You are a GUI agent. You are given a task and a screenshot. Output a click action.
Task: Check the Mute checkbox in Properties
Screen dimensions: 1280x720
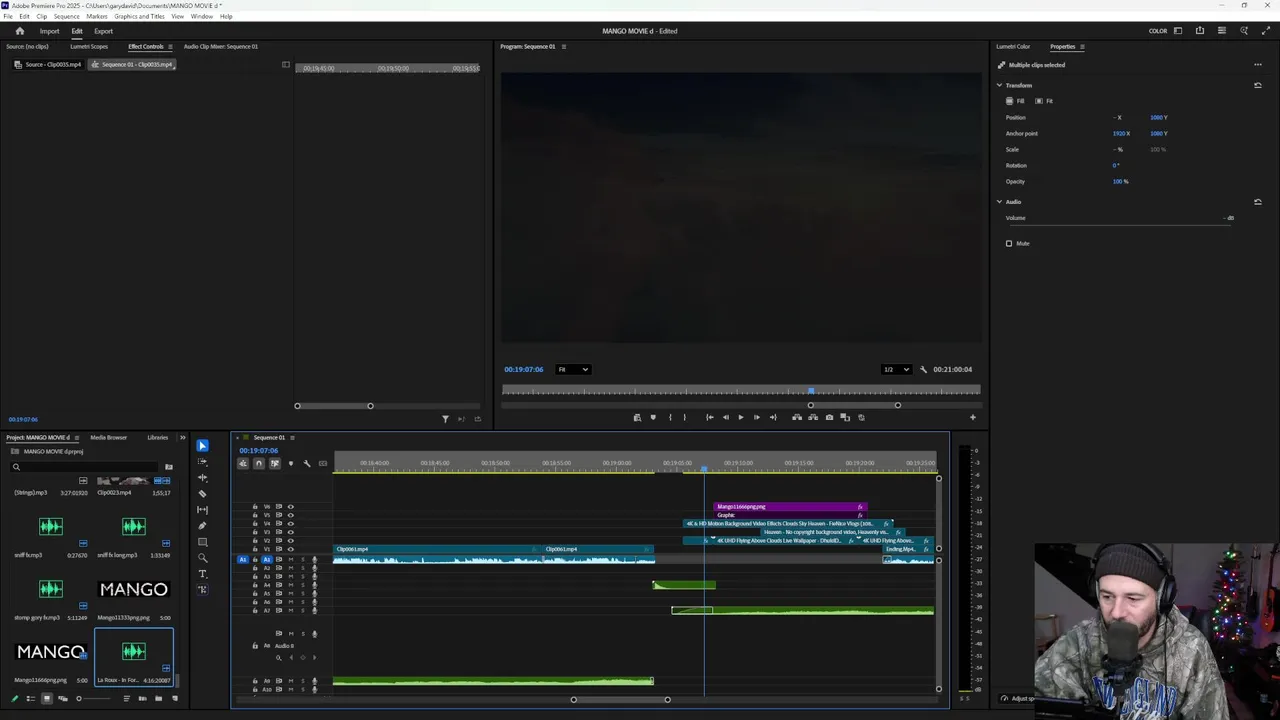point(1009,243)
